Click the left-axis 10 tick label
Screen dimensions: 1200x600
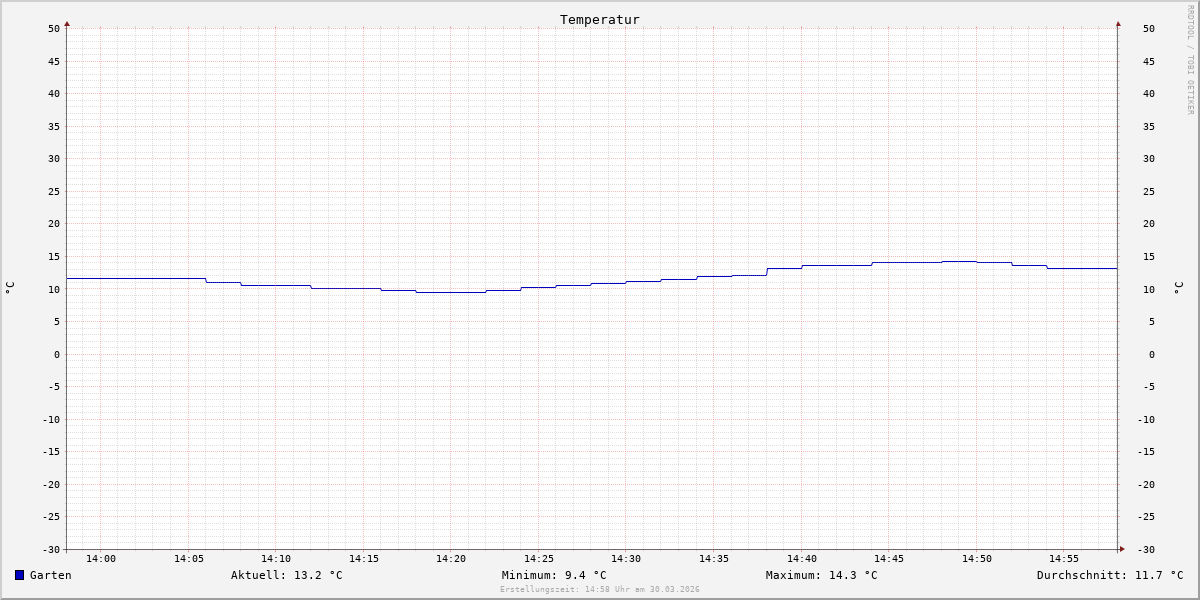pyautogui.click(x=54, y=289)
